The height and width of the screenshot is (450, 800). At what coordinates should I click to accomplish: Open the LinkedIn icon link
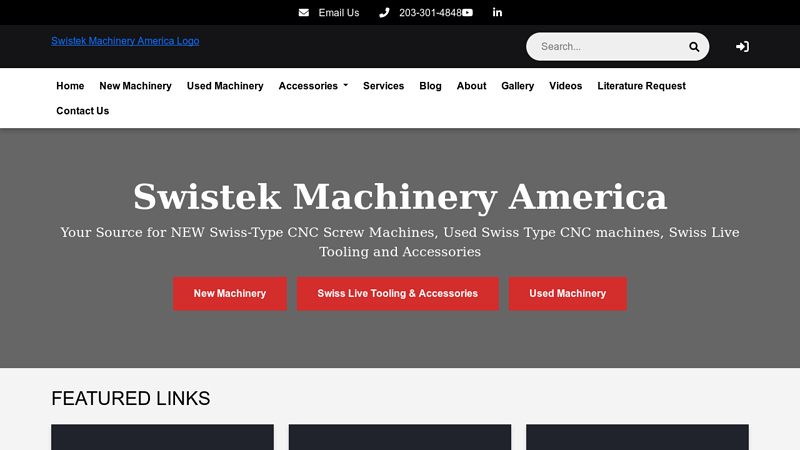click(497, 13)
